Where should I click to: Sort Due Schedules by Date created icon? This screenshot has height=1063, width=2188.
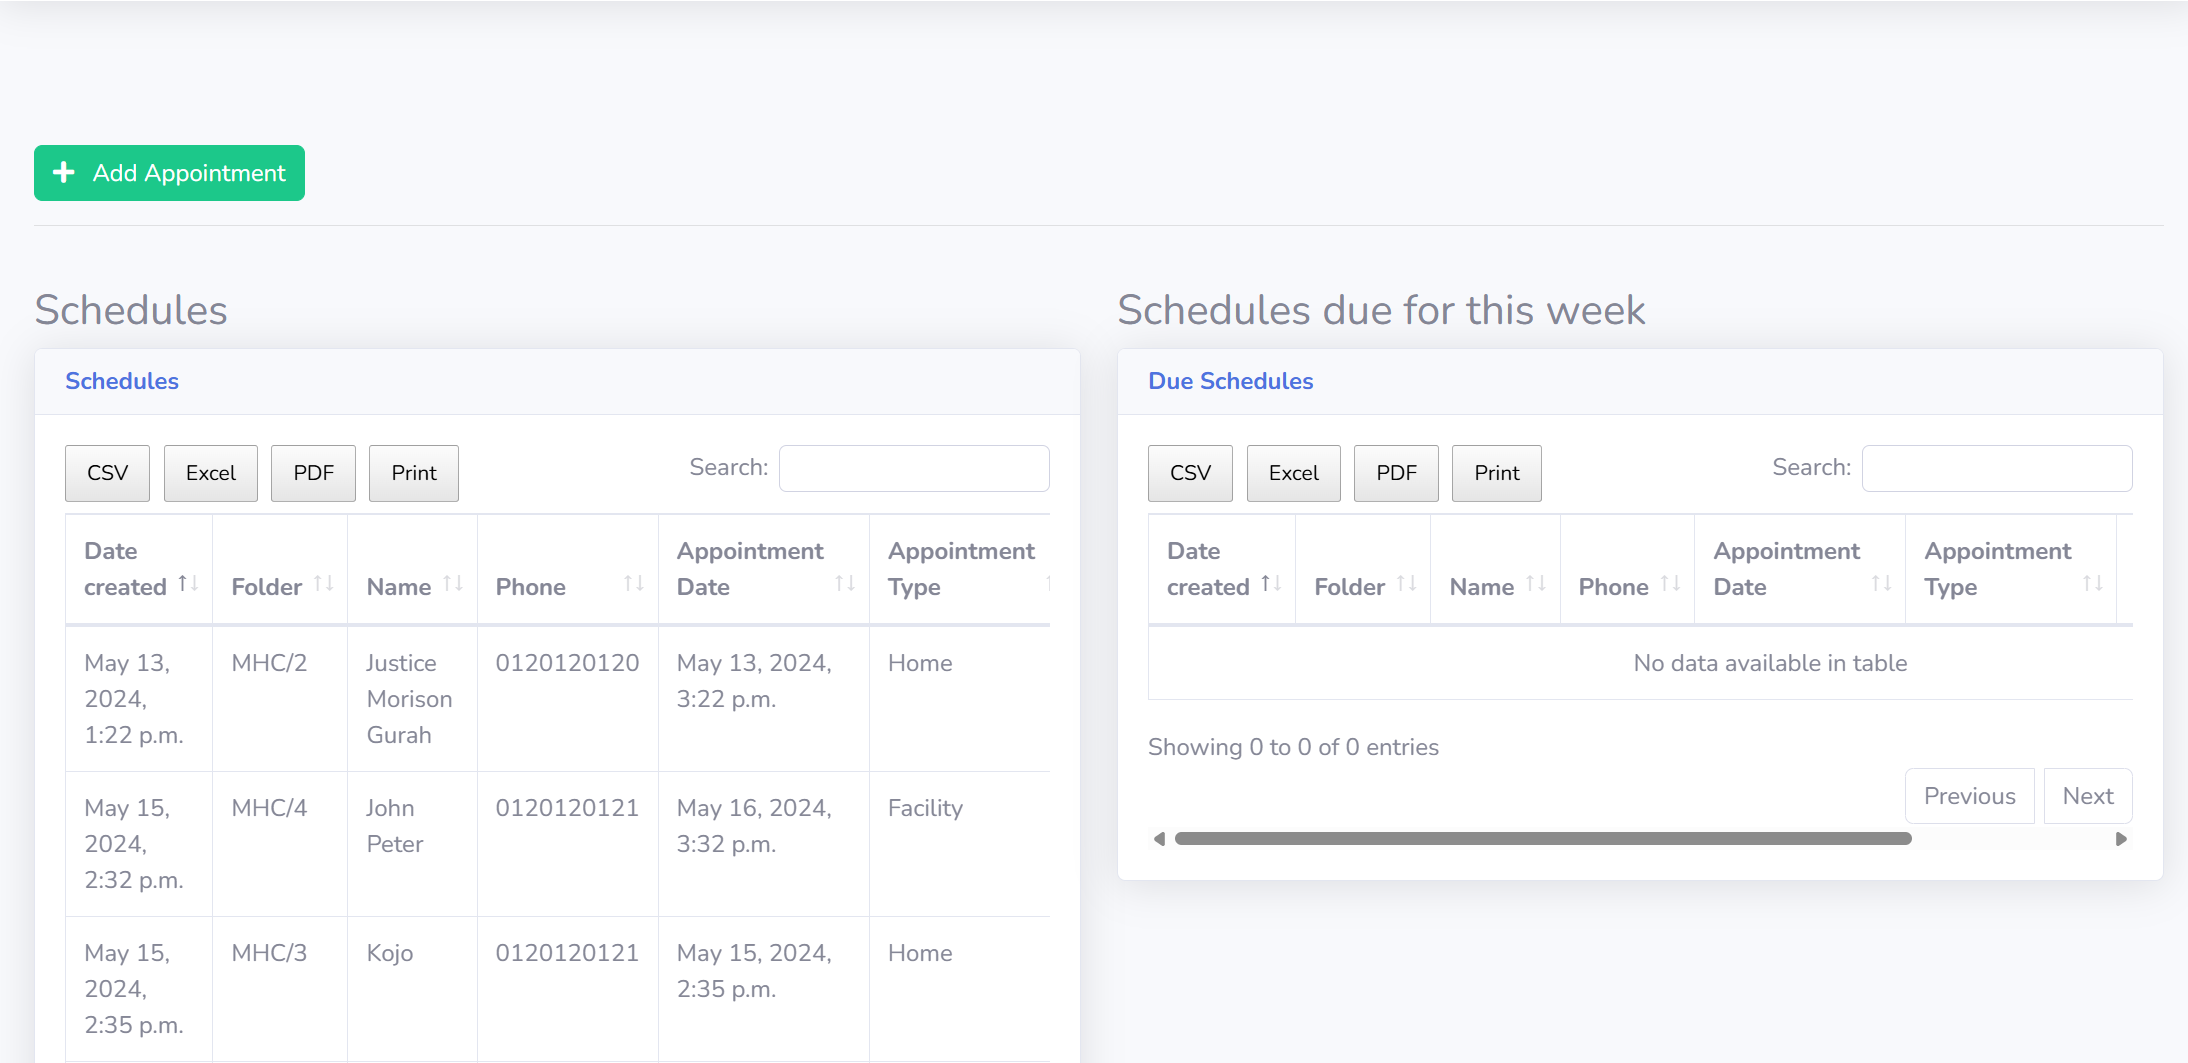pos(1271,583)
